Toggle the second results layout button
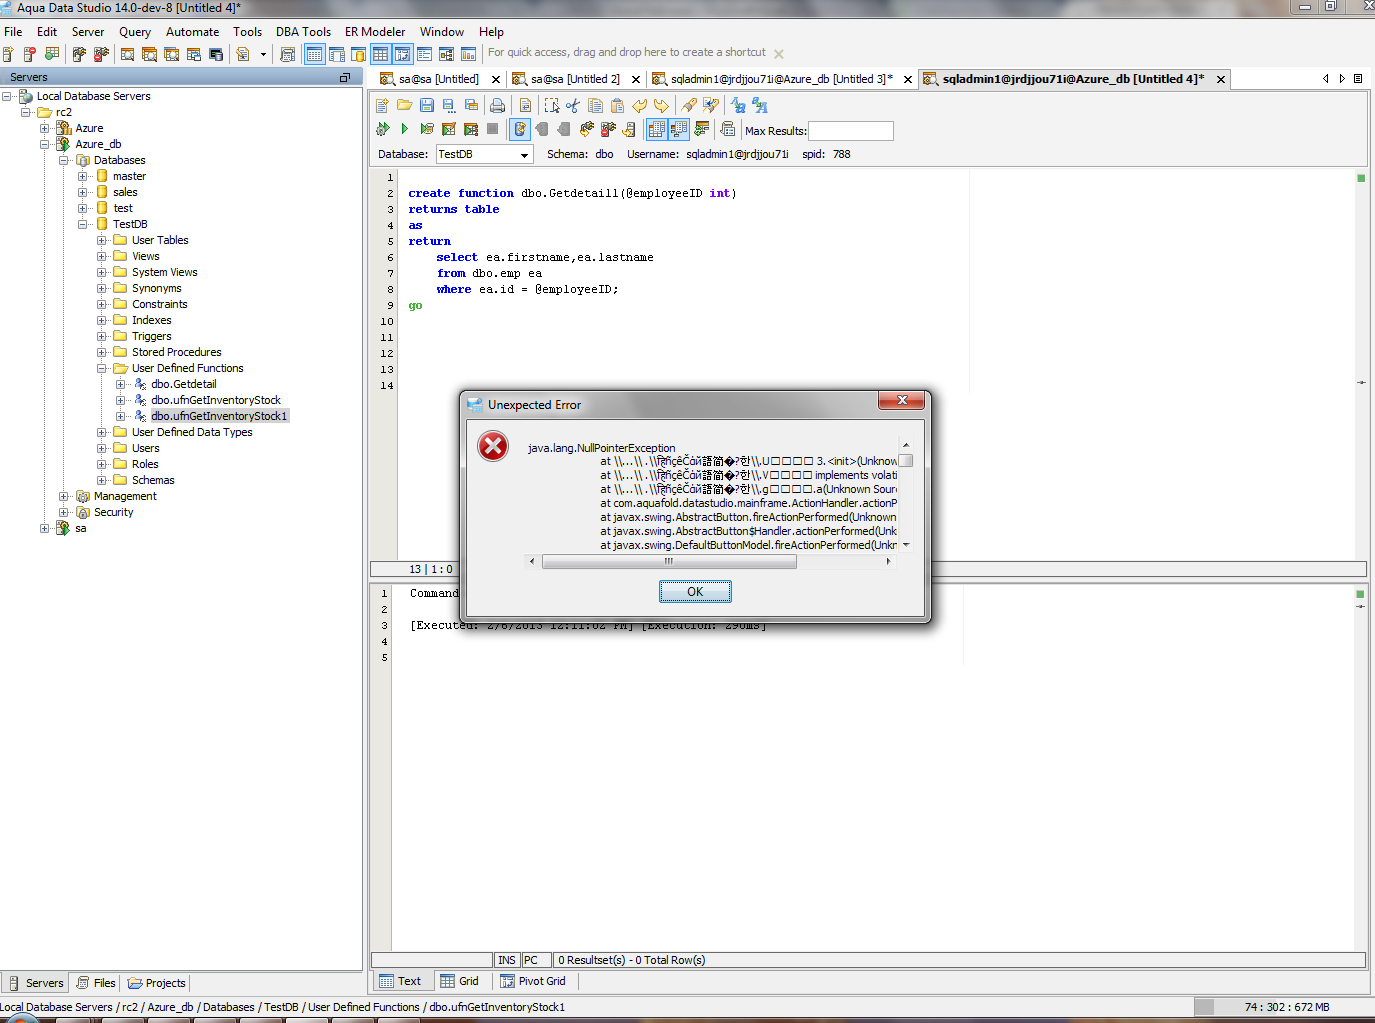 click(679, 129)
